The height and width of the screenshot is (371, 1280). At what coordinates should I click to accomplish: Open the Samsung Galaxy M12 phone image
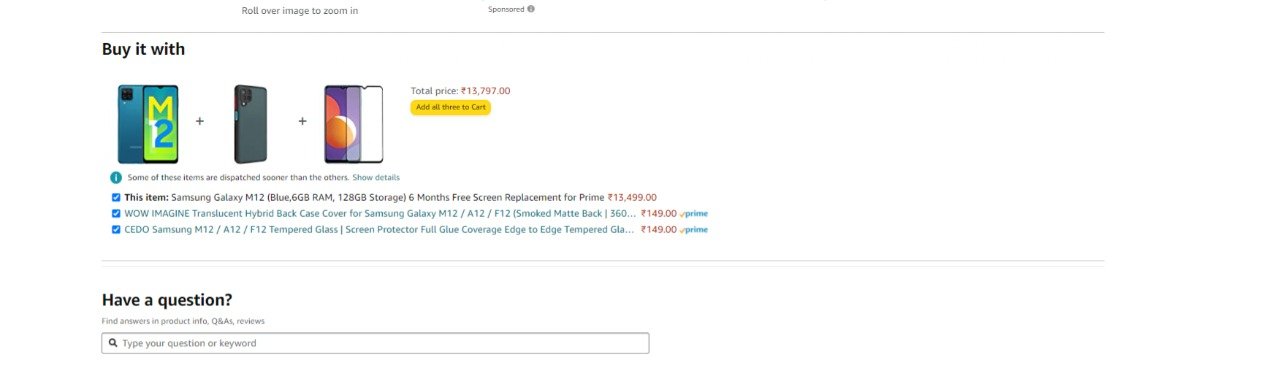[x=148, y=124]
